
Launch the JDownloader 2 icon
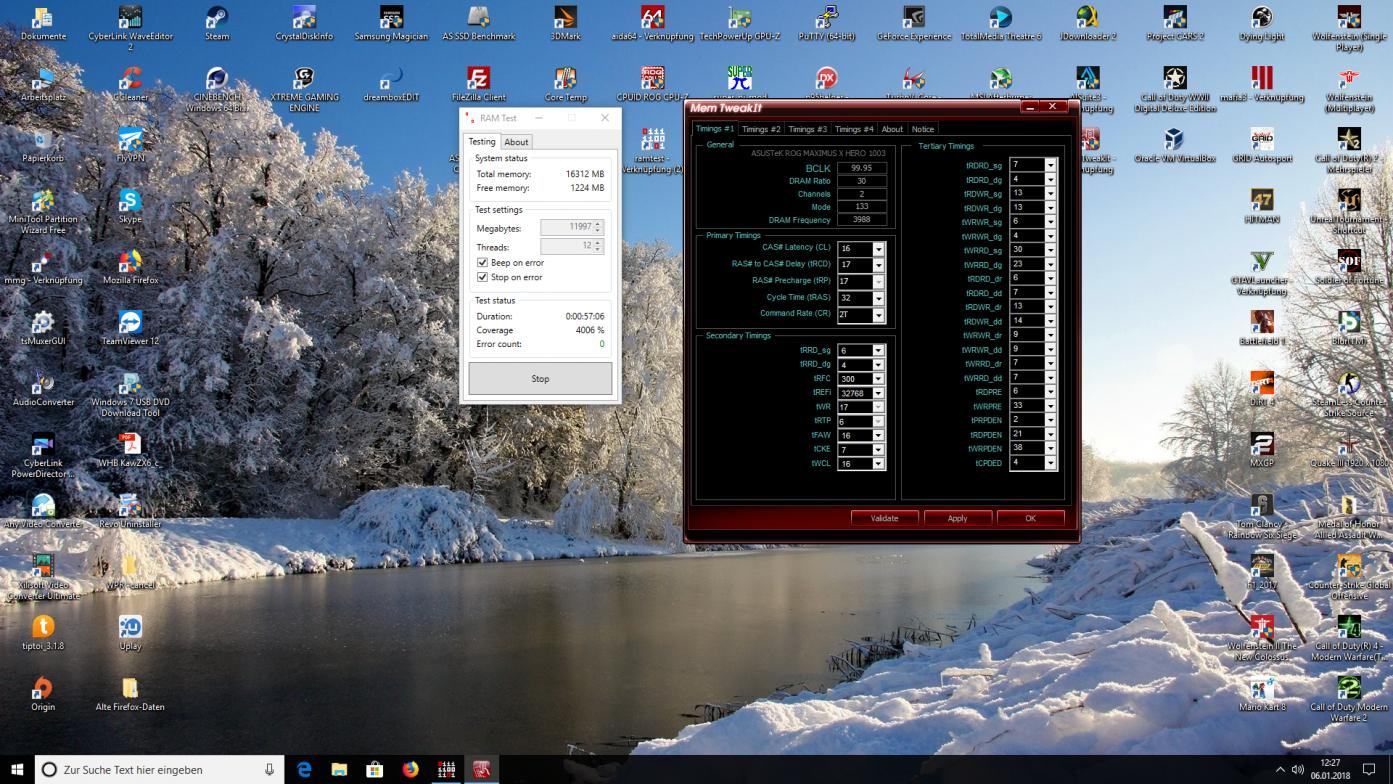point(1087,22)
